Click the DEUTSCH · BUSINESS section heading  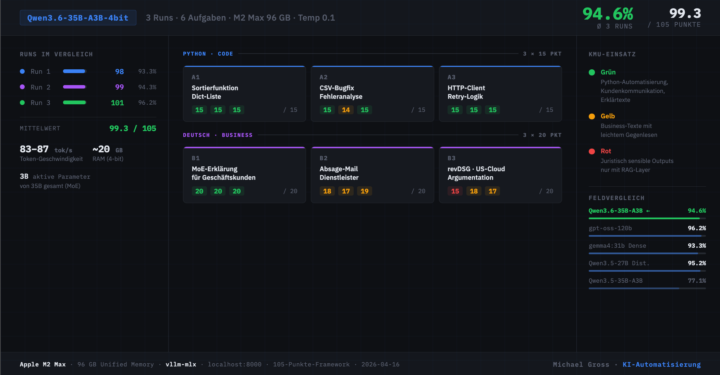[218, 135]
